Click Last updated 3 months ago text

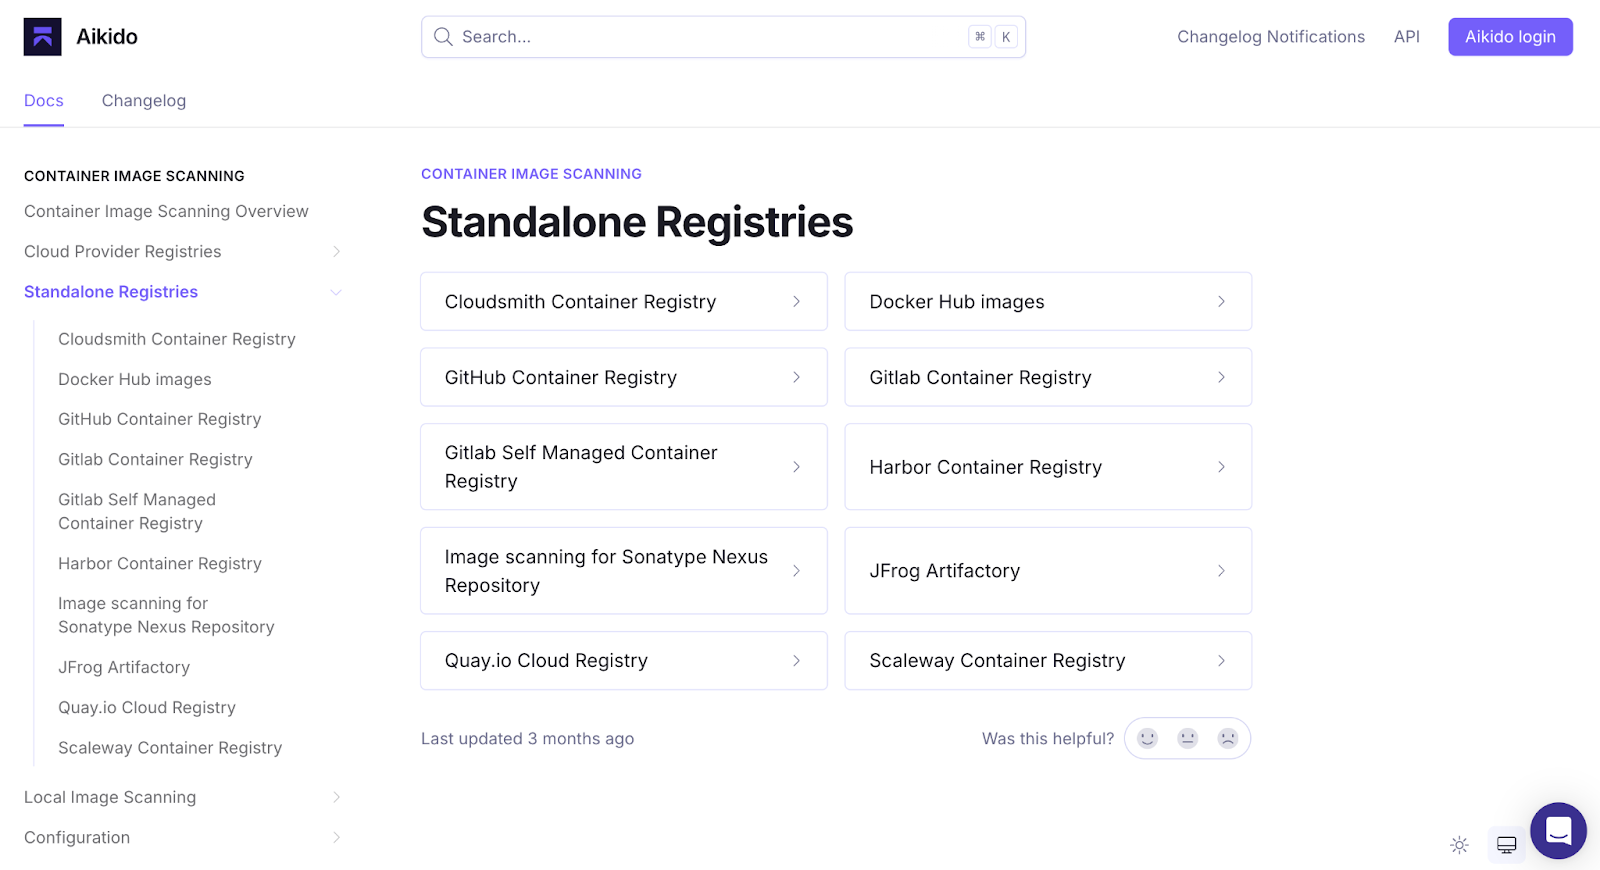pyautogui.click(x=528, y=738)
